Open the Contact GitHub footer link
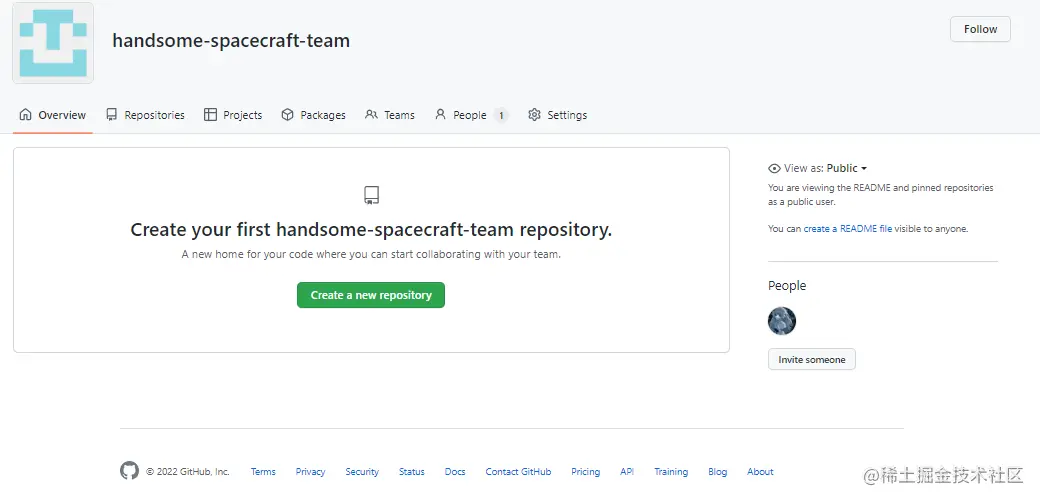This screenshot has width=1040, height=502. 518,472
